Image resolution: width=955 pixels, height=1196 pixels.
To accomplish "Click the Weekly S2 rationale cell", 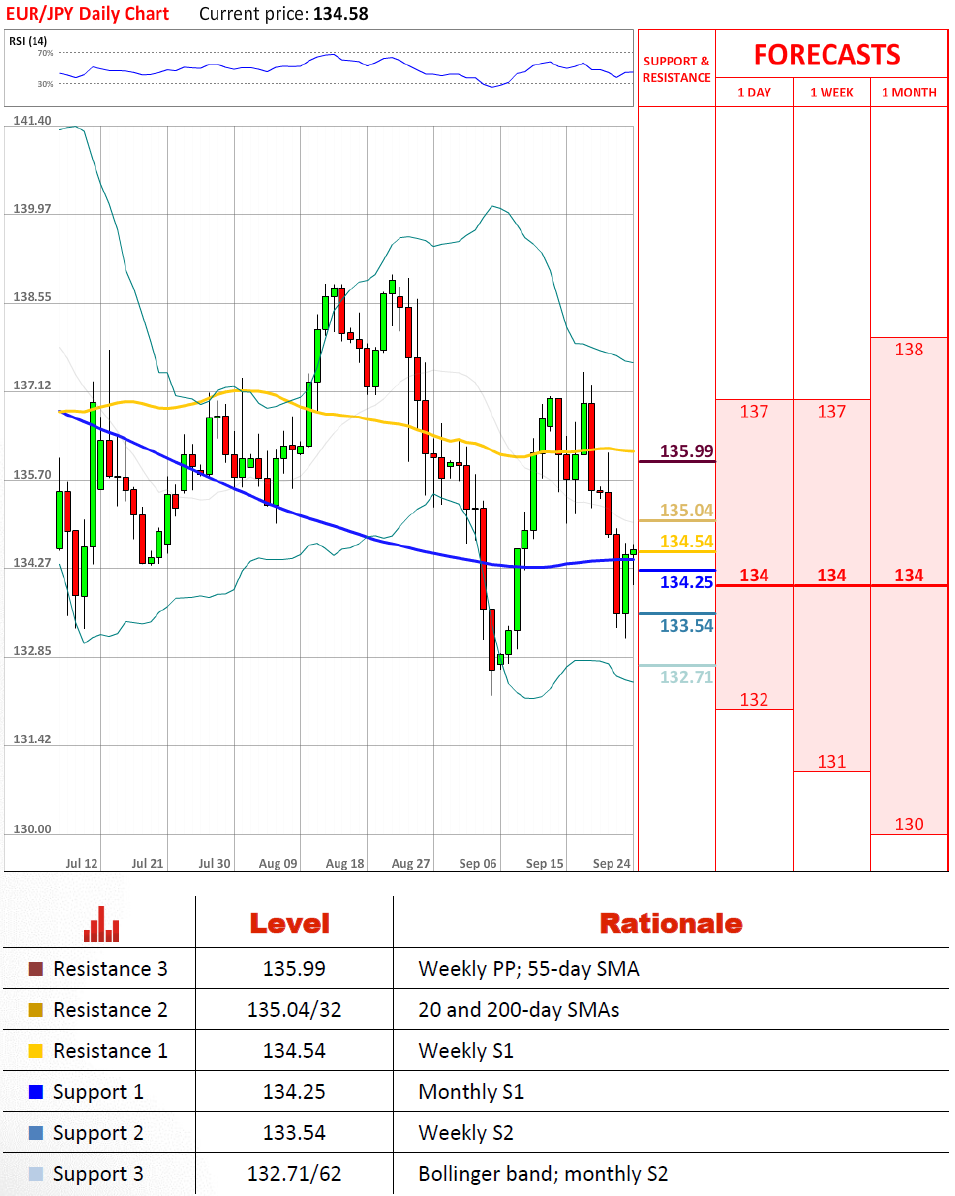I will pos(466,1133).
